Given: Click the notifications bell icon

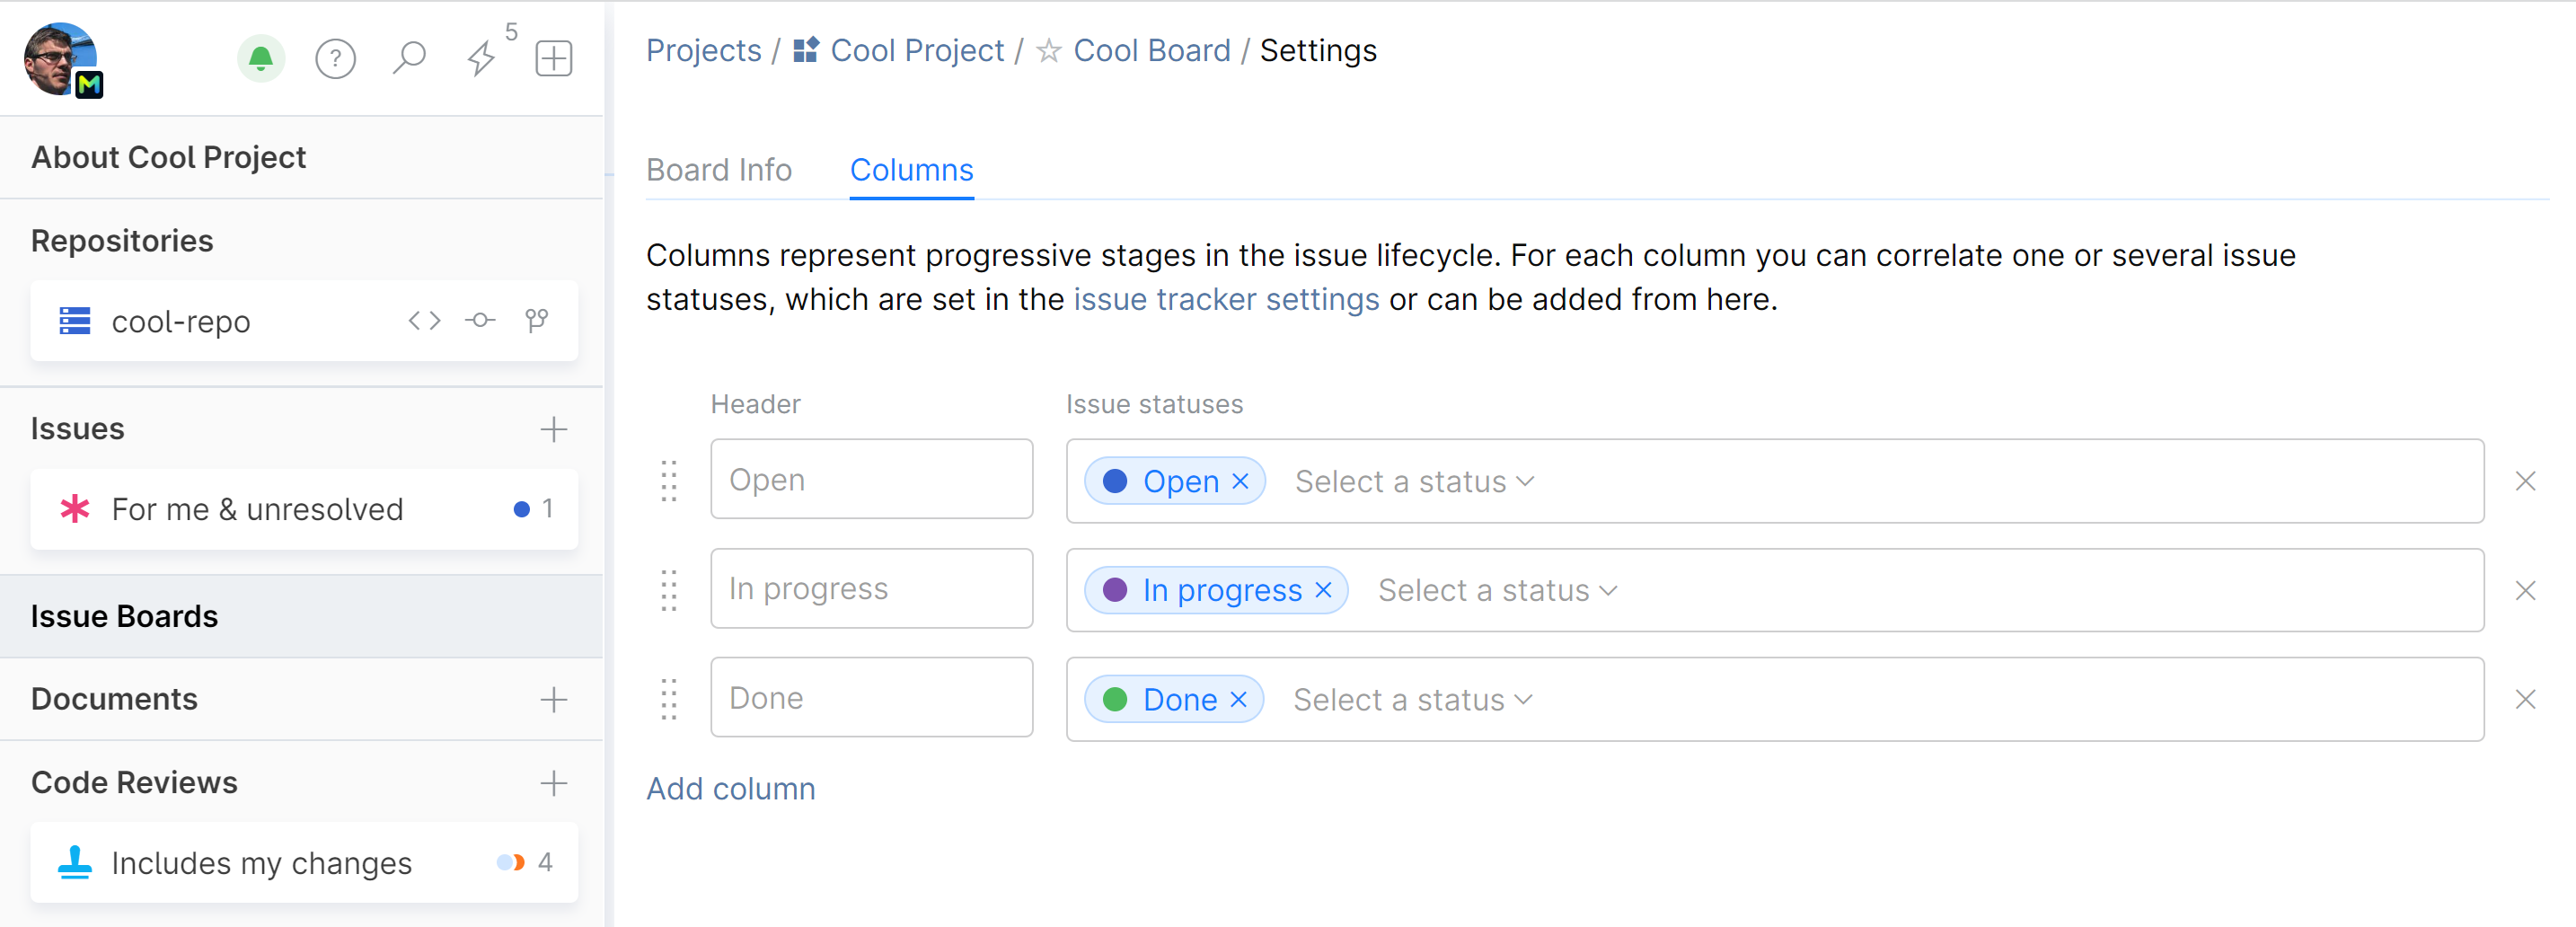Looking at the screenshot, I should 261,58.
